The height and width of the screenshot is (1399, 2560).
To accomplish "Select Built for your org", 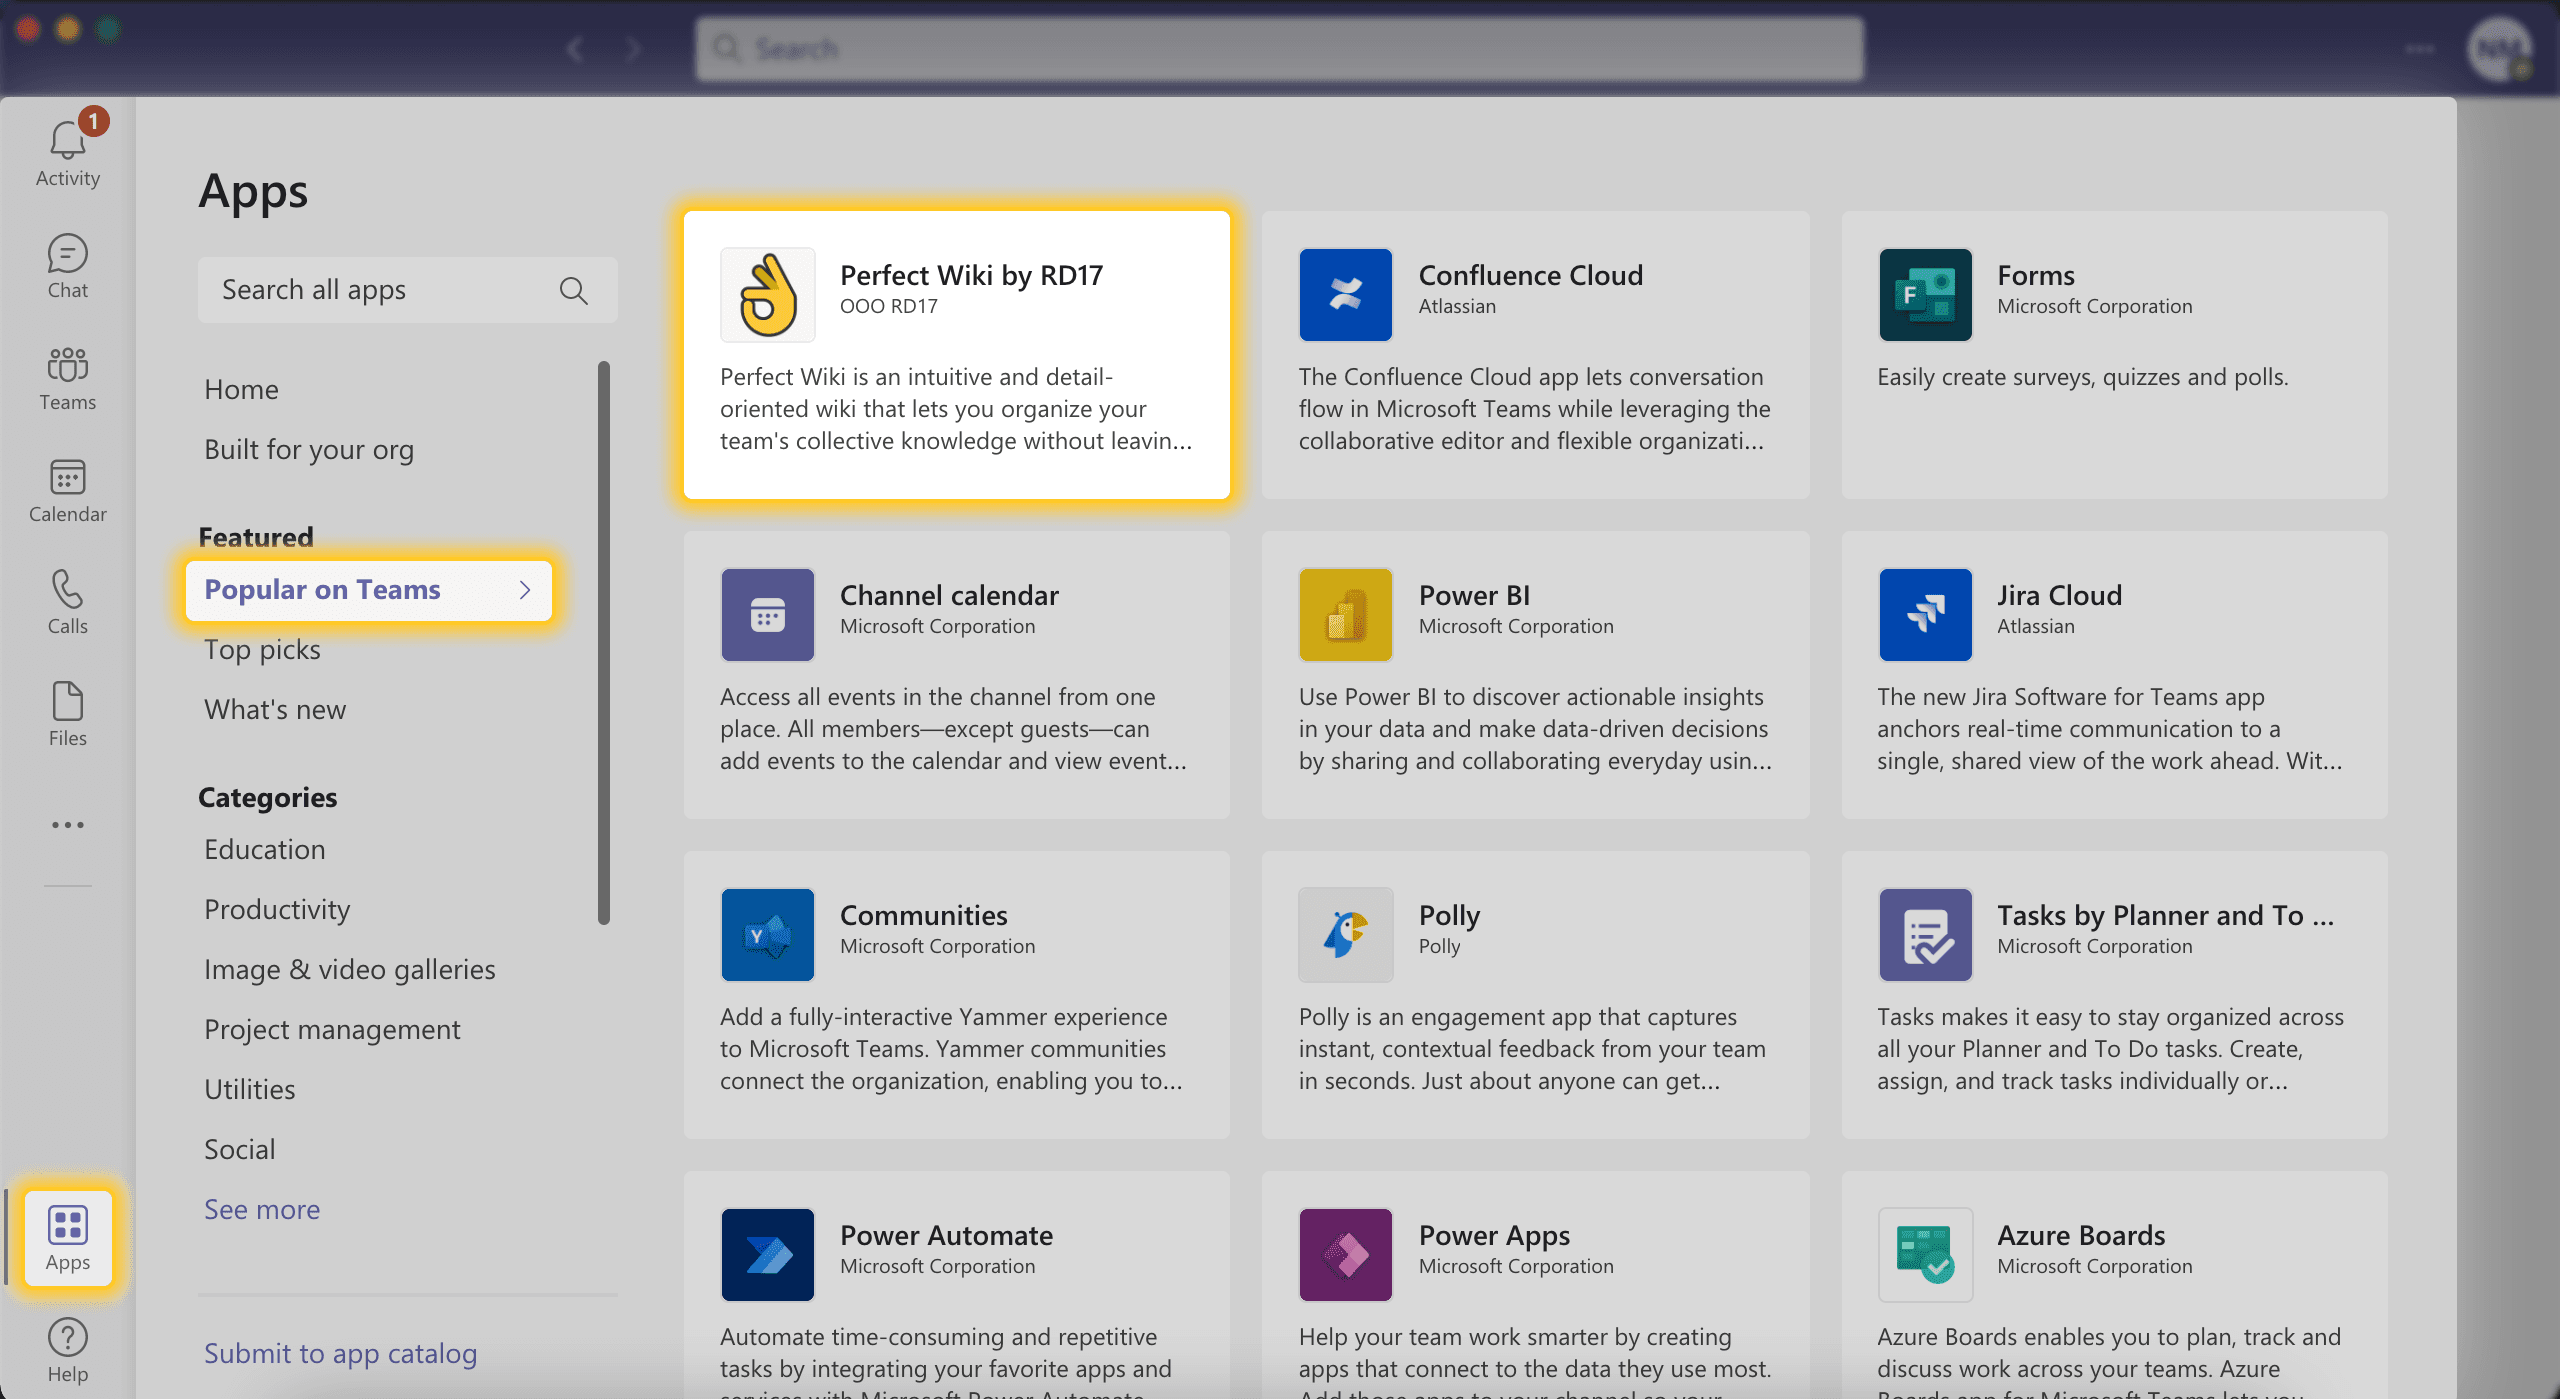I will click(x=309, y=450).
